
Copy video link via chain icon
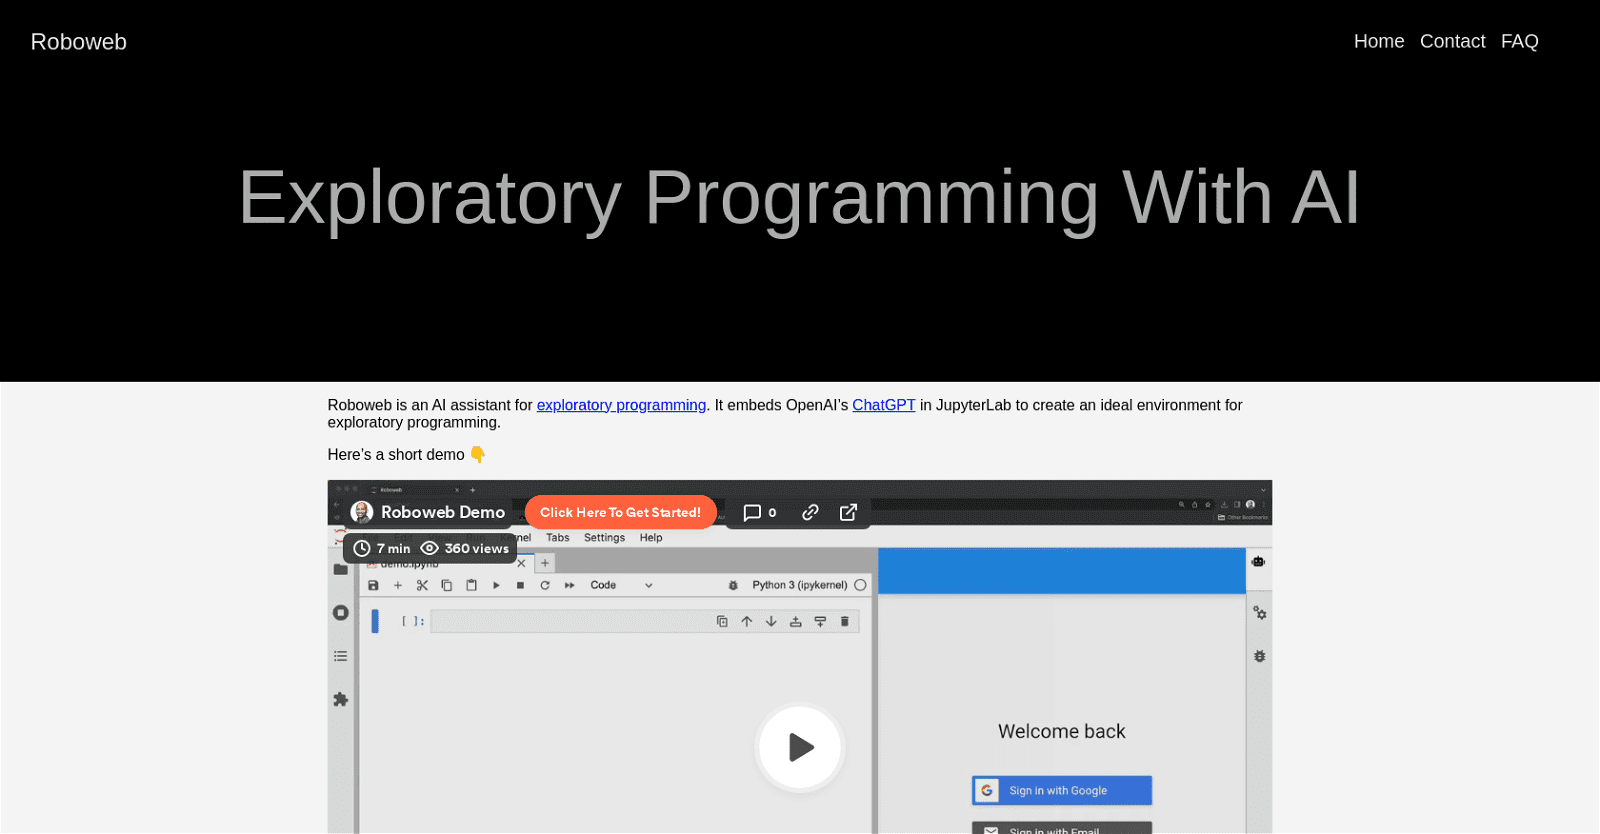click(x=810, y=512)
